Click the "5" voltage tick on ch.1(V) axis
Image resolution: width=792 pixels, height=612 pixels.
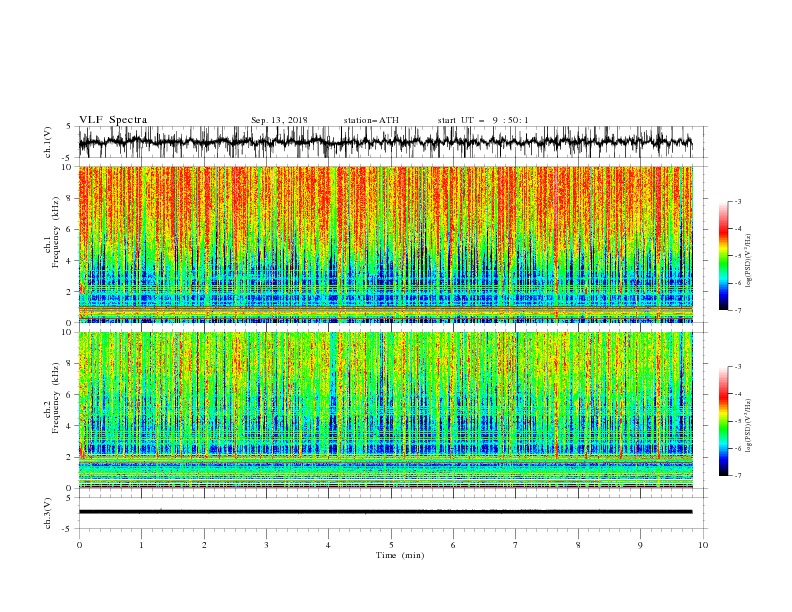(x=69, y=127)
